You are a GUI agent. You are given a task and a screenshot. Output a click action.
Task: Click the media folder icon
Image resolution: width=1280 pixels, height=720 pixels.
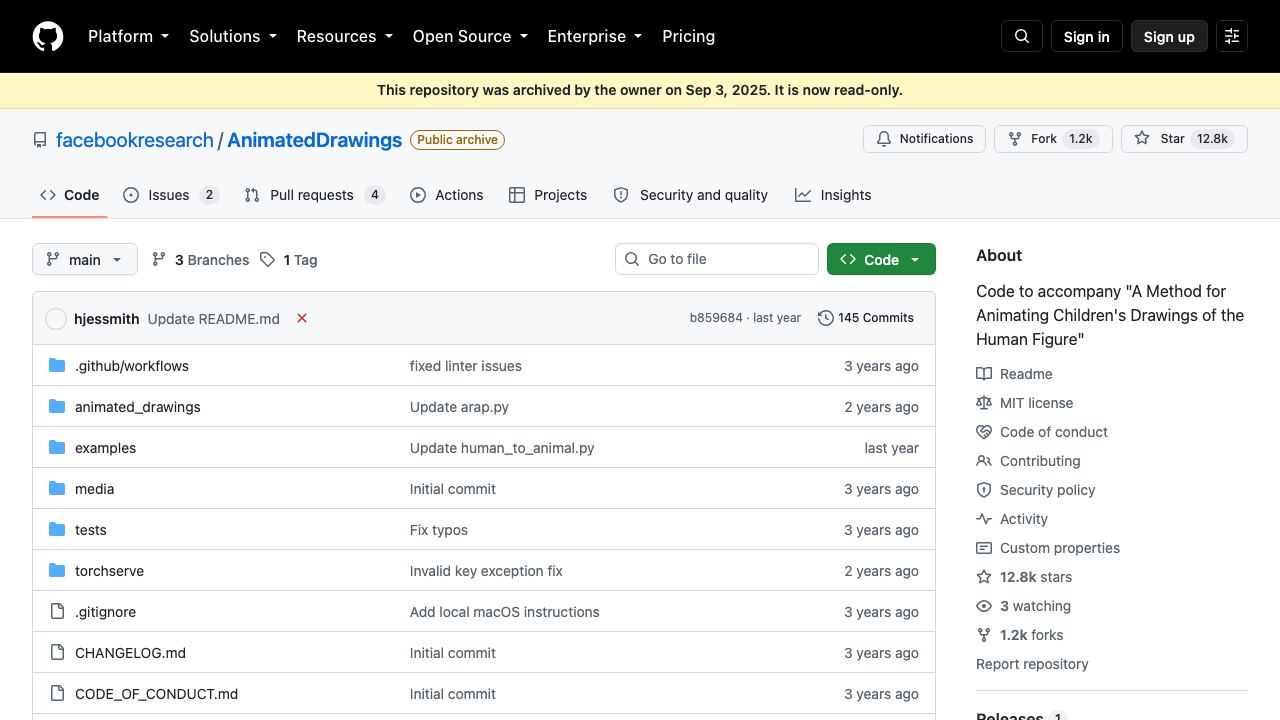click(x=57, y=489)
